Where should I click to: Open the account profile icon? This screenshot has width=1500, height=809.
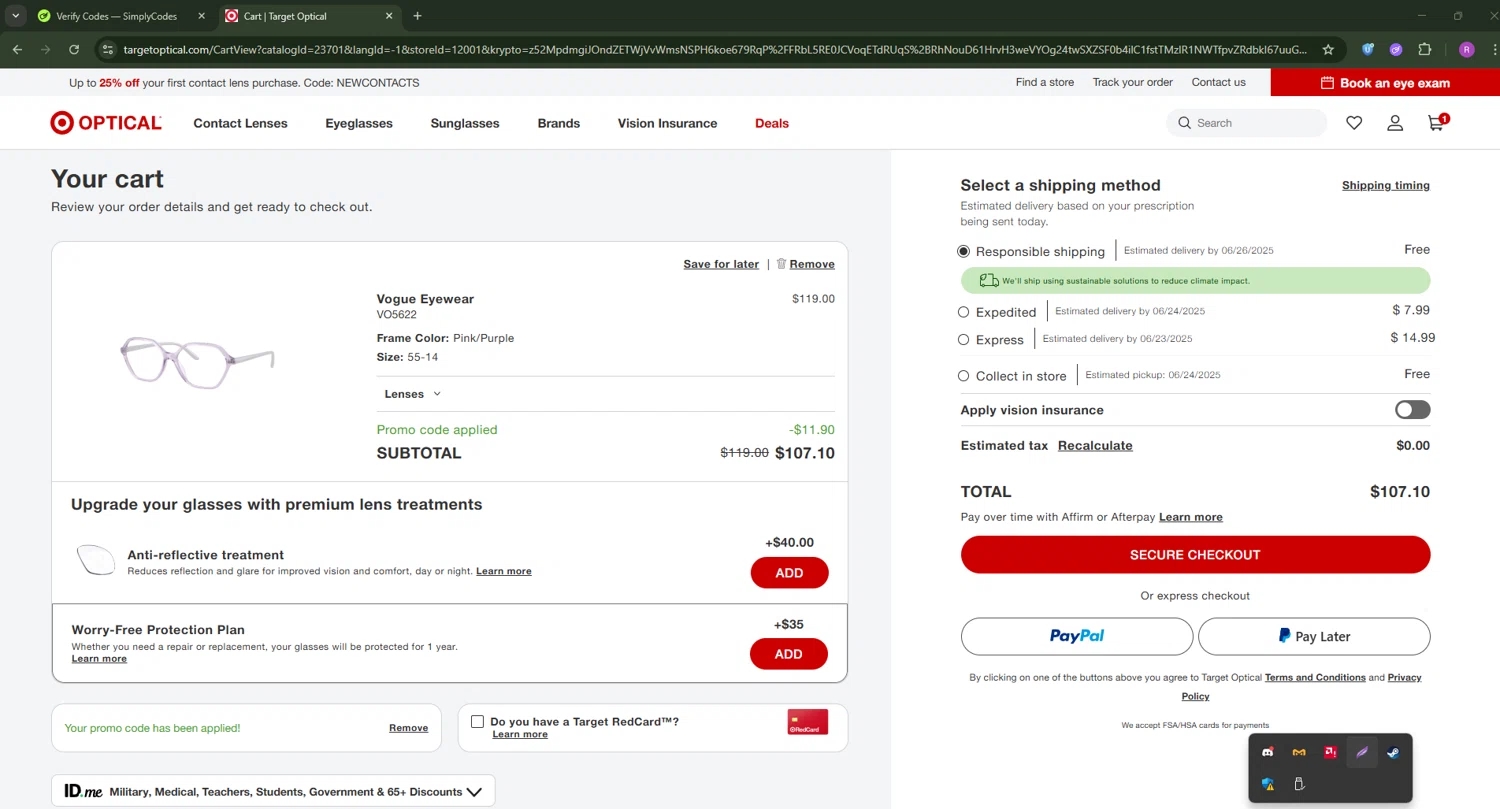[1395, 123]
